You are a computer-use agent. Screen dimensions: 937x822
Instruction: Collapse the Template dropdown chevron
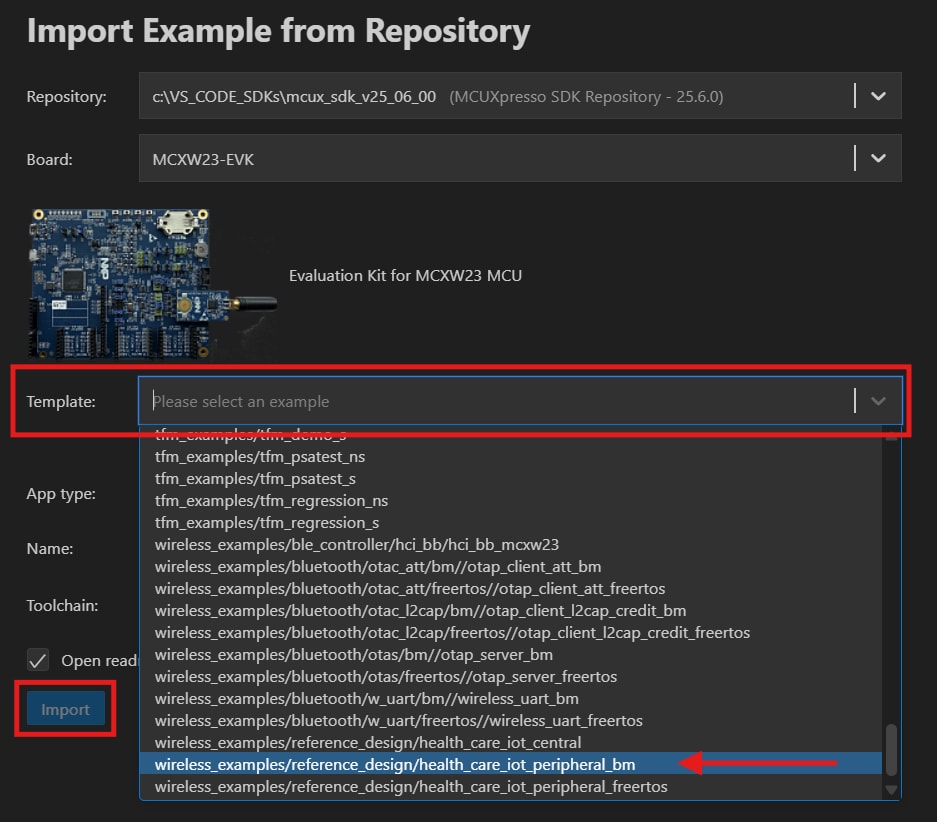(x=878, y=401)
